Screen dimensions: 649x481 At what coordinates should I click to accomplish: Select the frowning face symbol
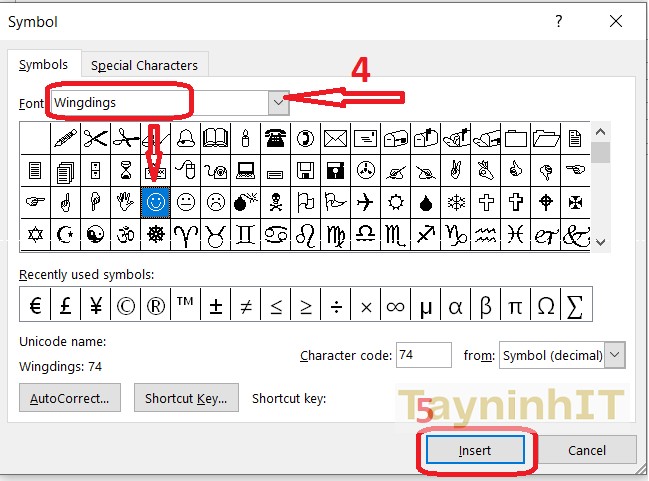click(x=215, y=202)
